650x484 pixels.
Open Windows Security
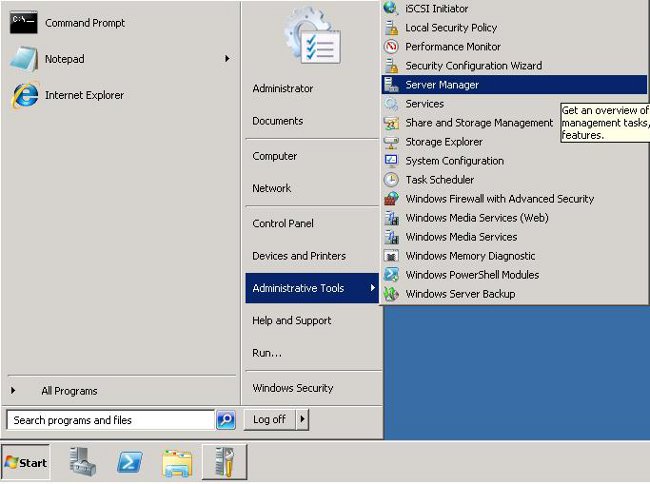293,388
